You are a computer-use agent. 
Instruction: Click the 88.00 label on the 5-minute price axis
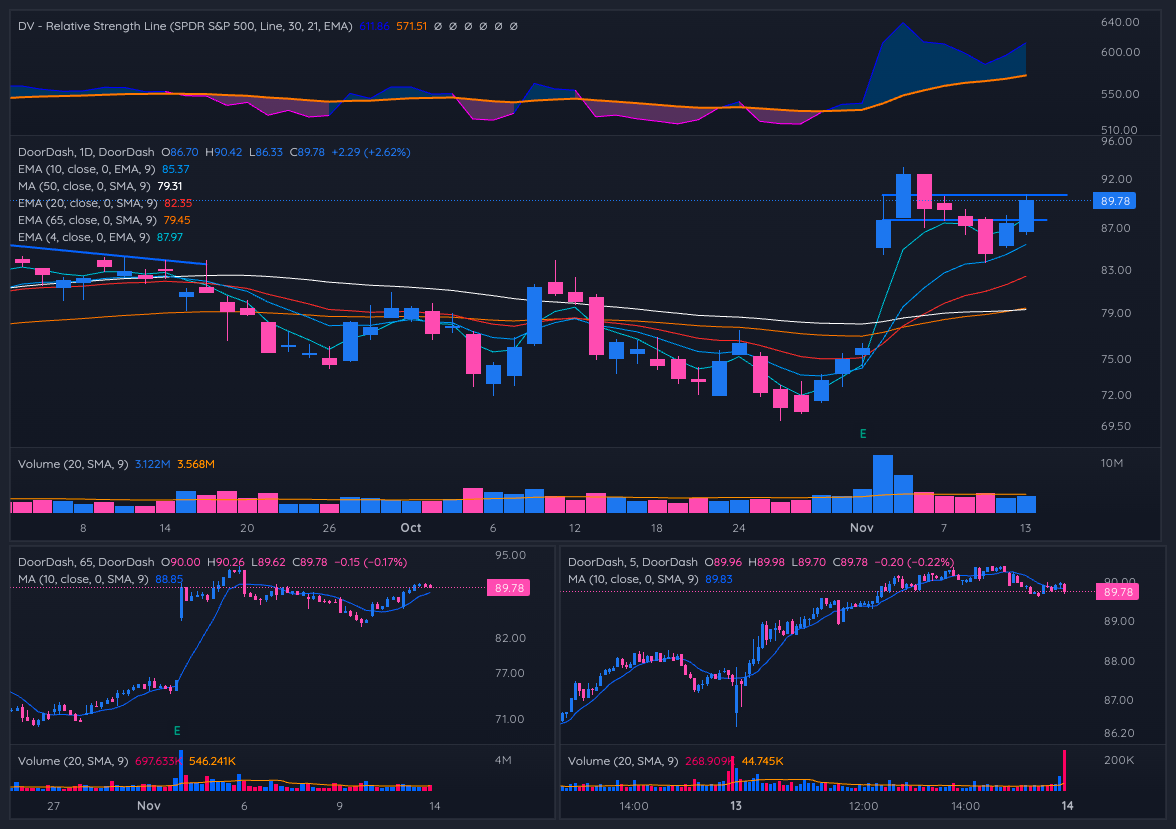pyautogui.click(x=1119, y=662)
